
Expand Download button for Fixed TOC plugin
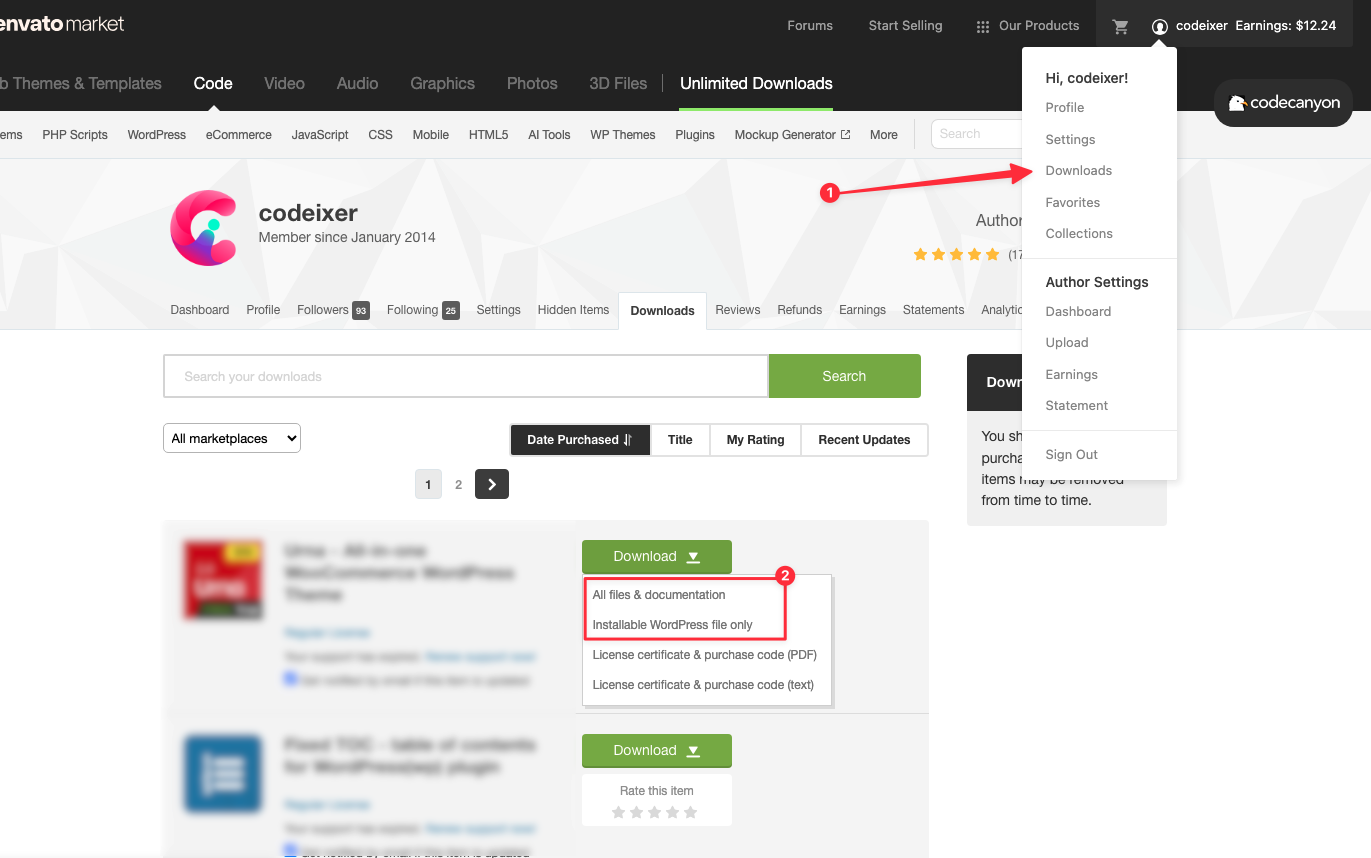click(x=657, y=751)
